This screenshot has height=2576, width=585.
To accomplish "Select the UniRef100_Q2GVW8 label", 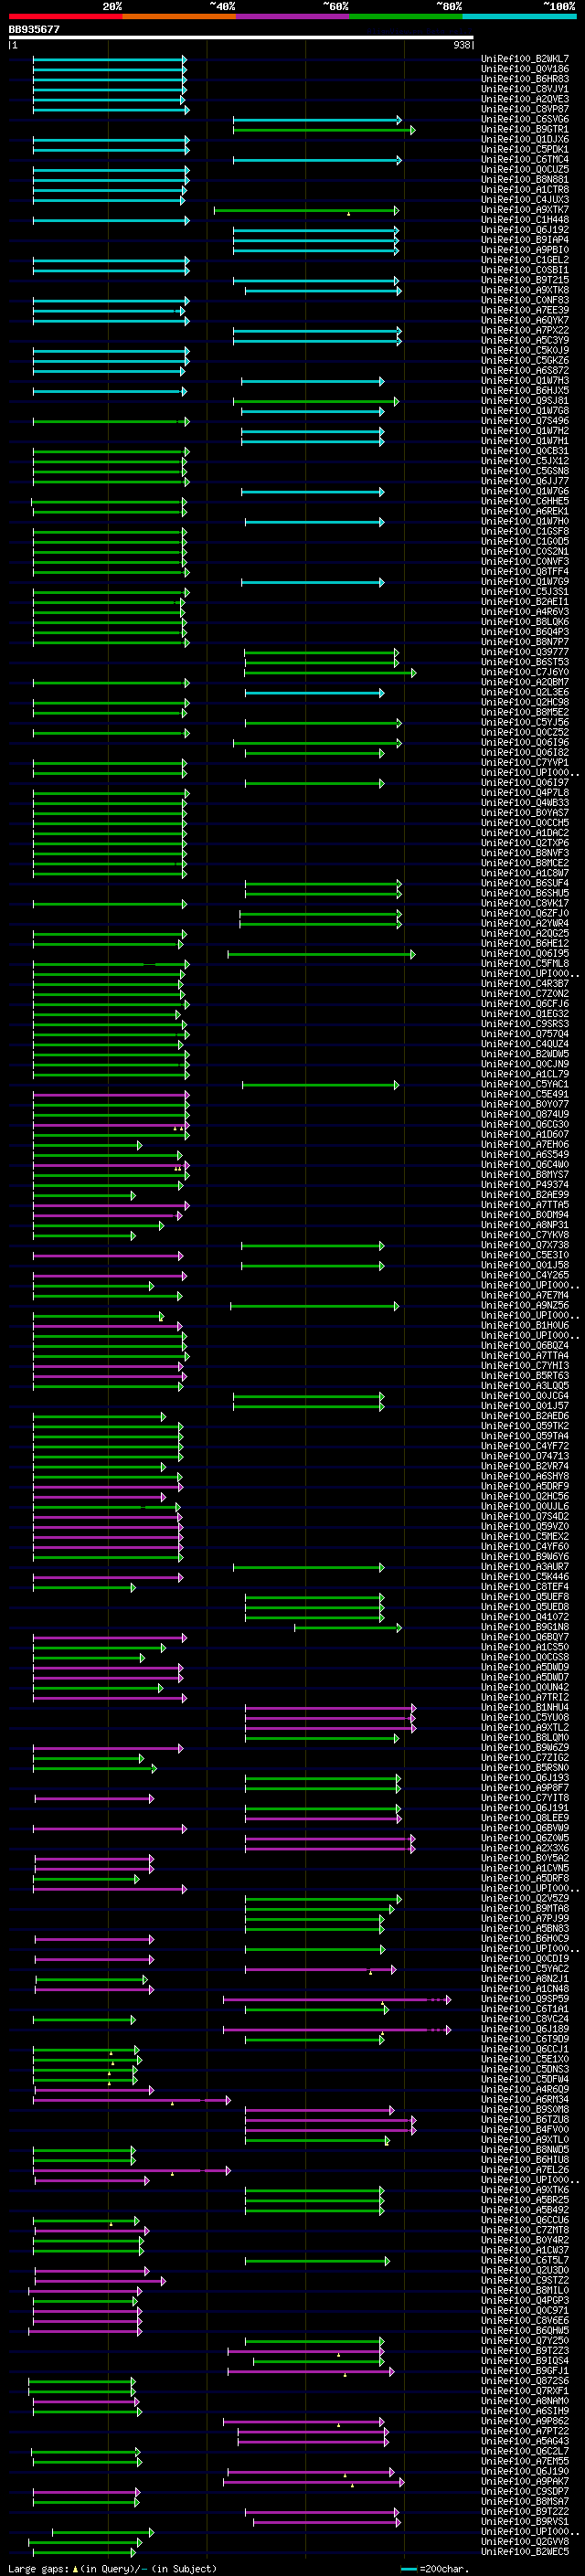I will 524,2541.
